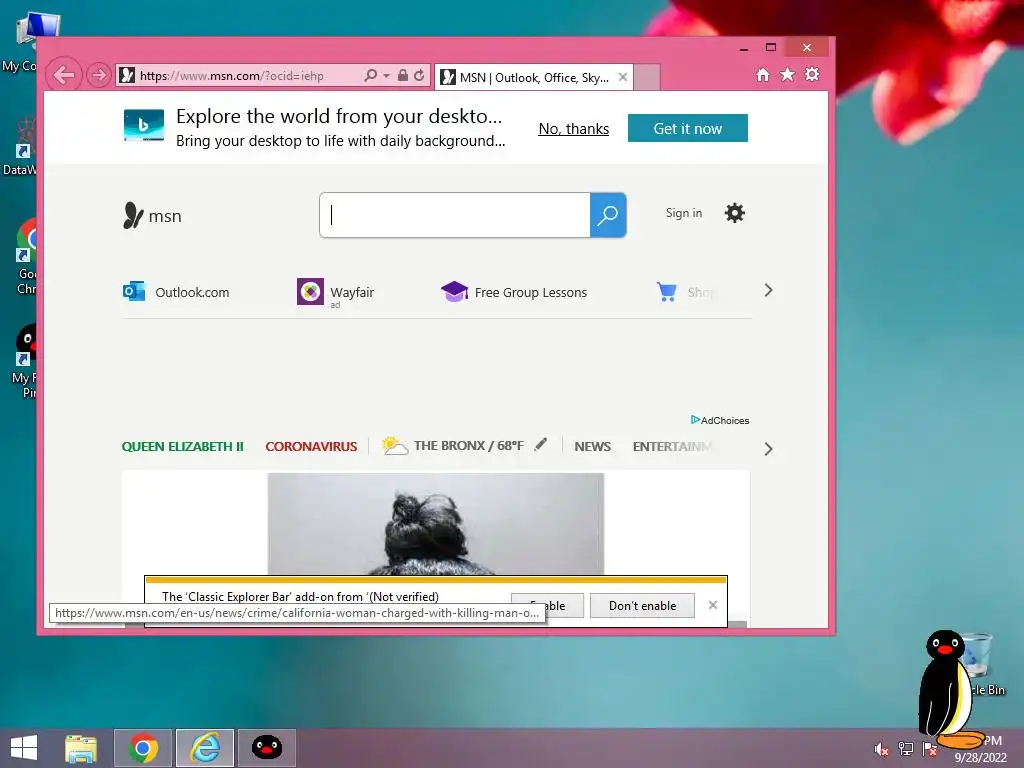The image size is (1024, 768).
Task: Click the Pingu penguin taskbar icon
Action: [x=266, y=748]
